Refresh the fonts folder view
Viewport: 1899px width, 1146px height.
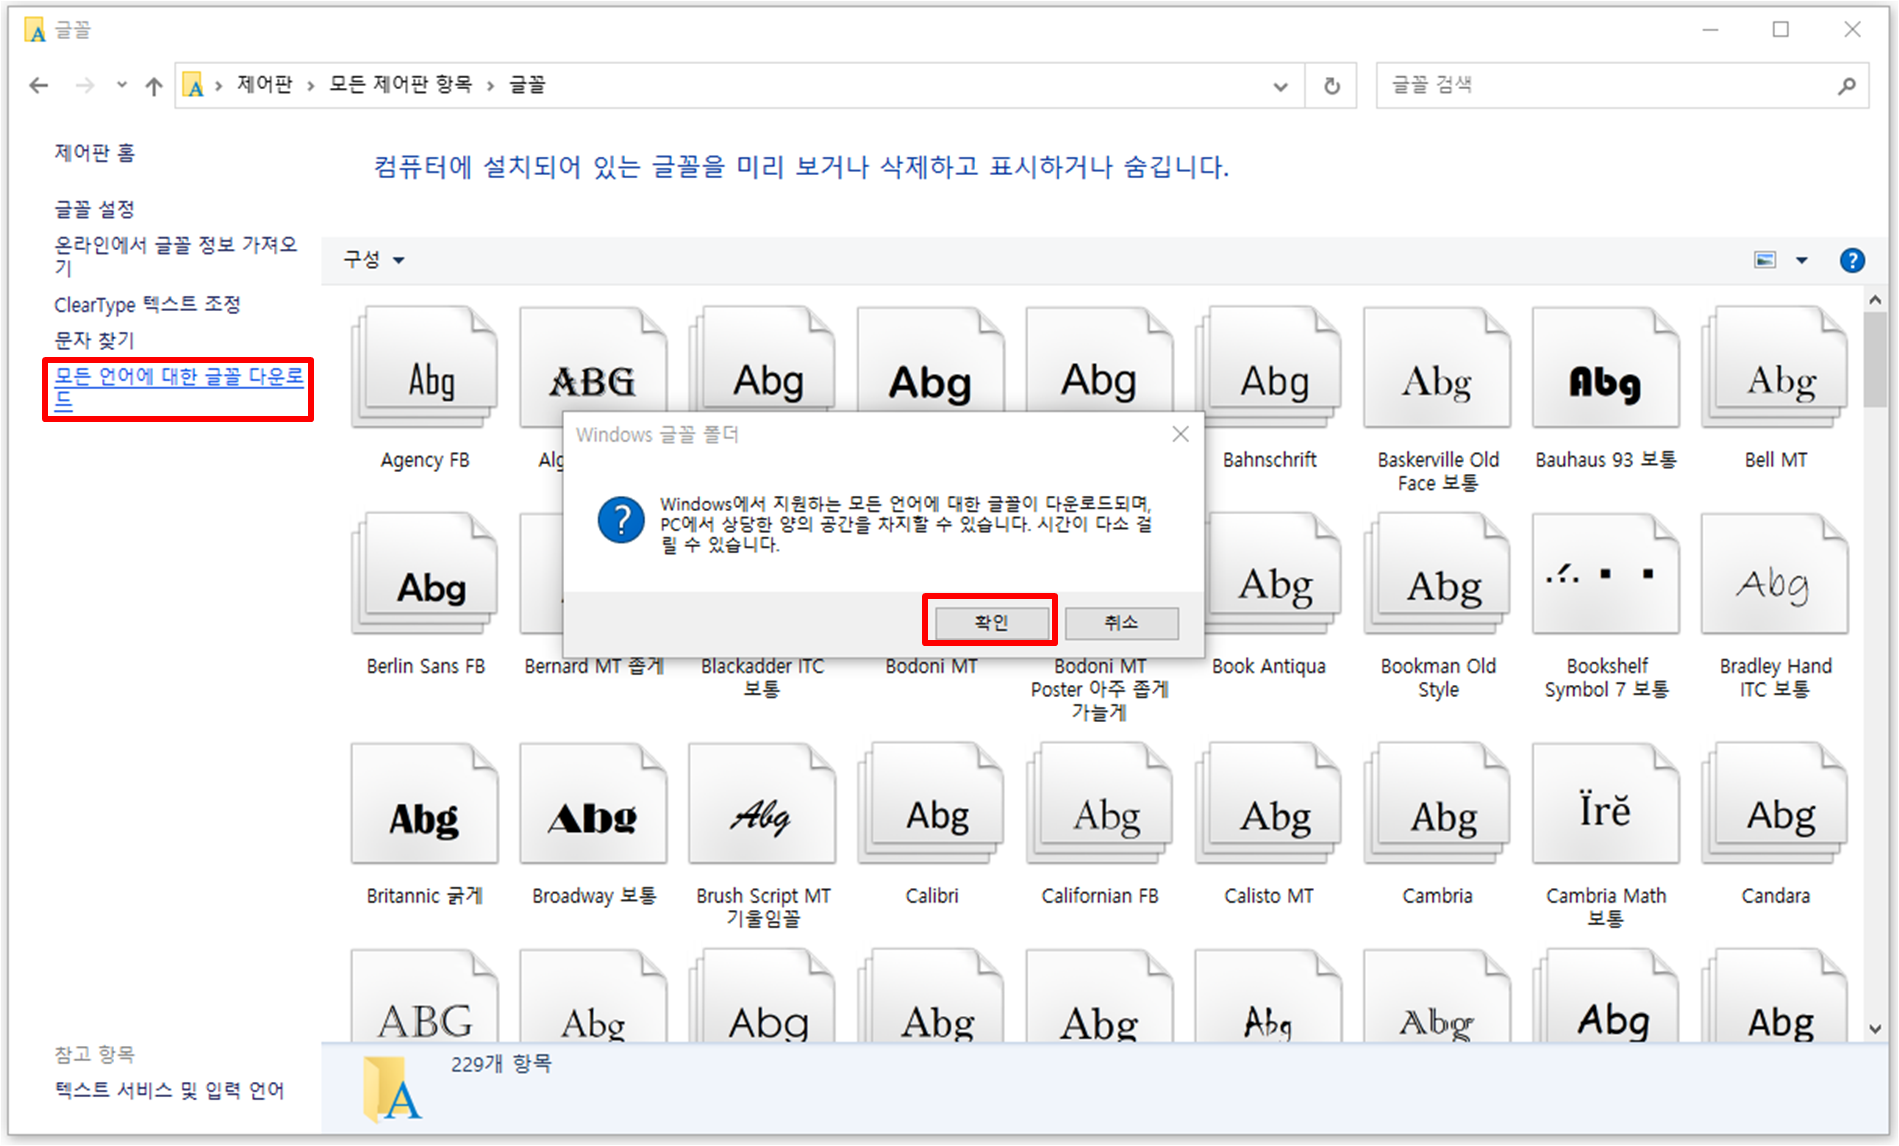coord(1331,86)
